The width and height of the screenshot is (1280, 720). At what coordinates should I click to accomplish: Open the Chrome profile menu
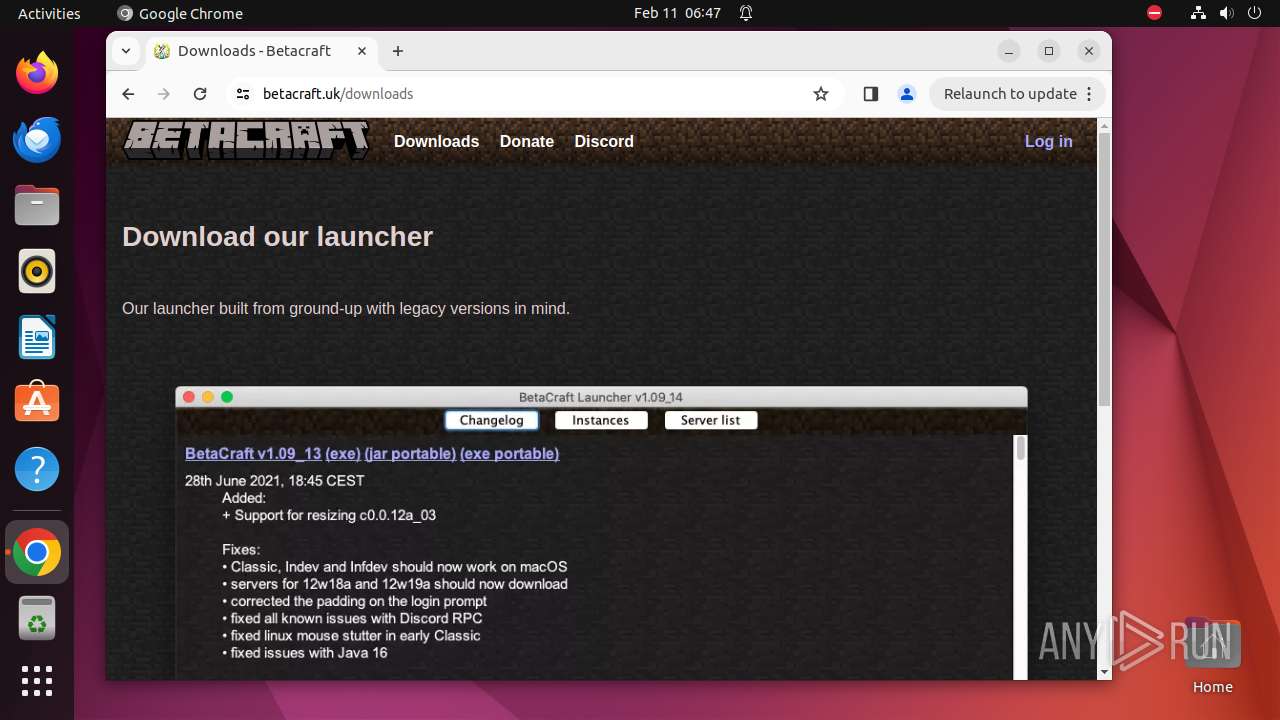[x=907, y=94]
